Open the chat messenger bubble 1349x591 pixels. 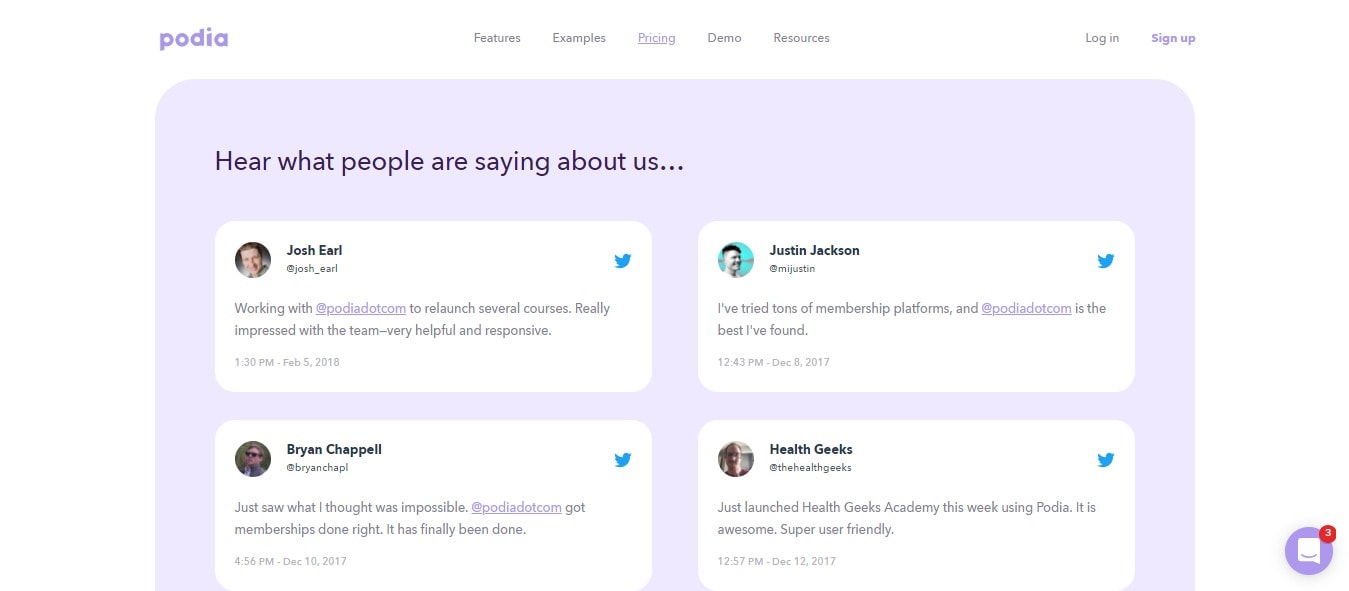[x=1308, y=550]
